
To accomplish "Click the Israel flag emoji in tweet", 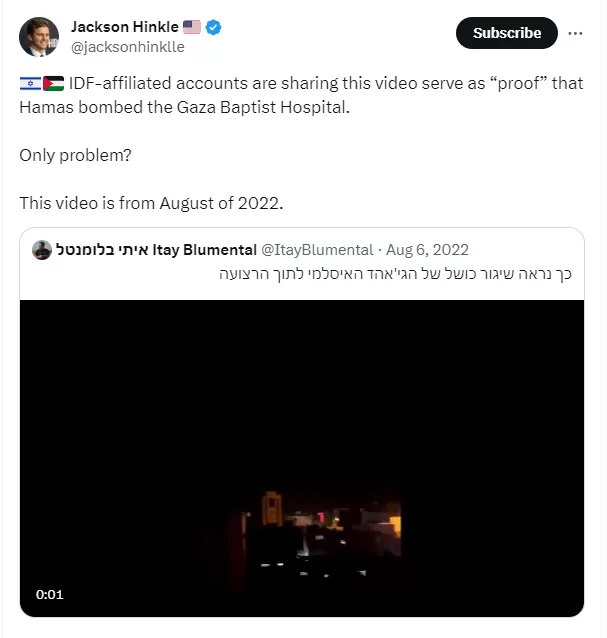I will (30, 84).
